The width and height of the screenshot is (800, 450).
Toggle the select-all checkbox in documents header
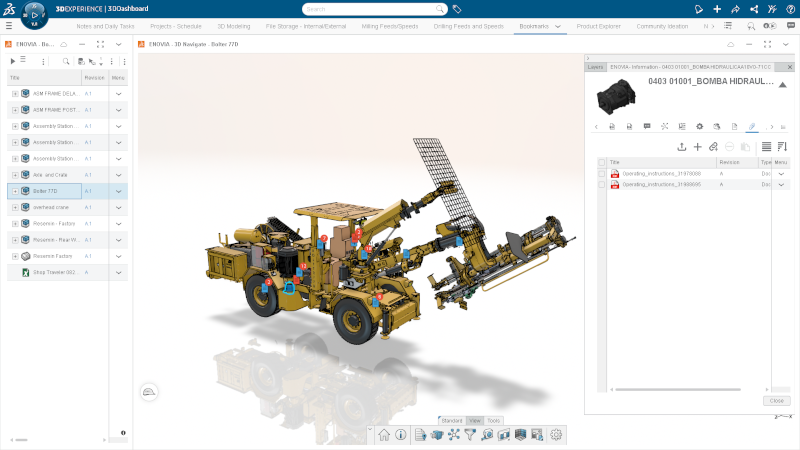click(x=602, y=162)
